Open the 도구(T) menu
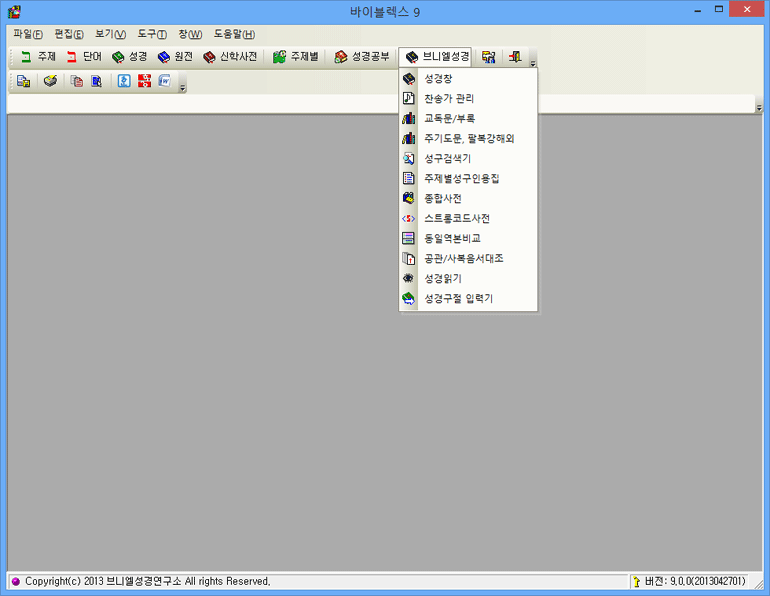Screen dimensions: 770x596 coord(152,34)
